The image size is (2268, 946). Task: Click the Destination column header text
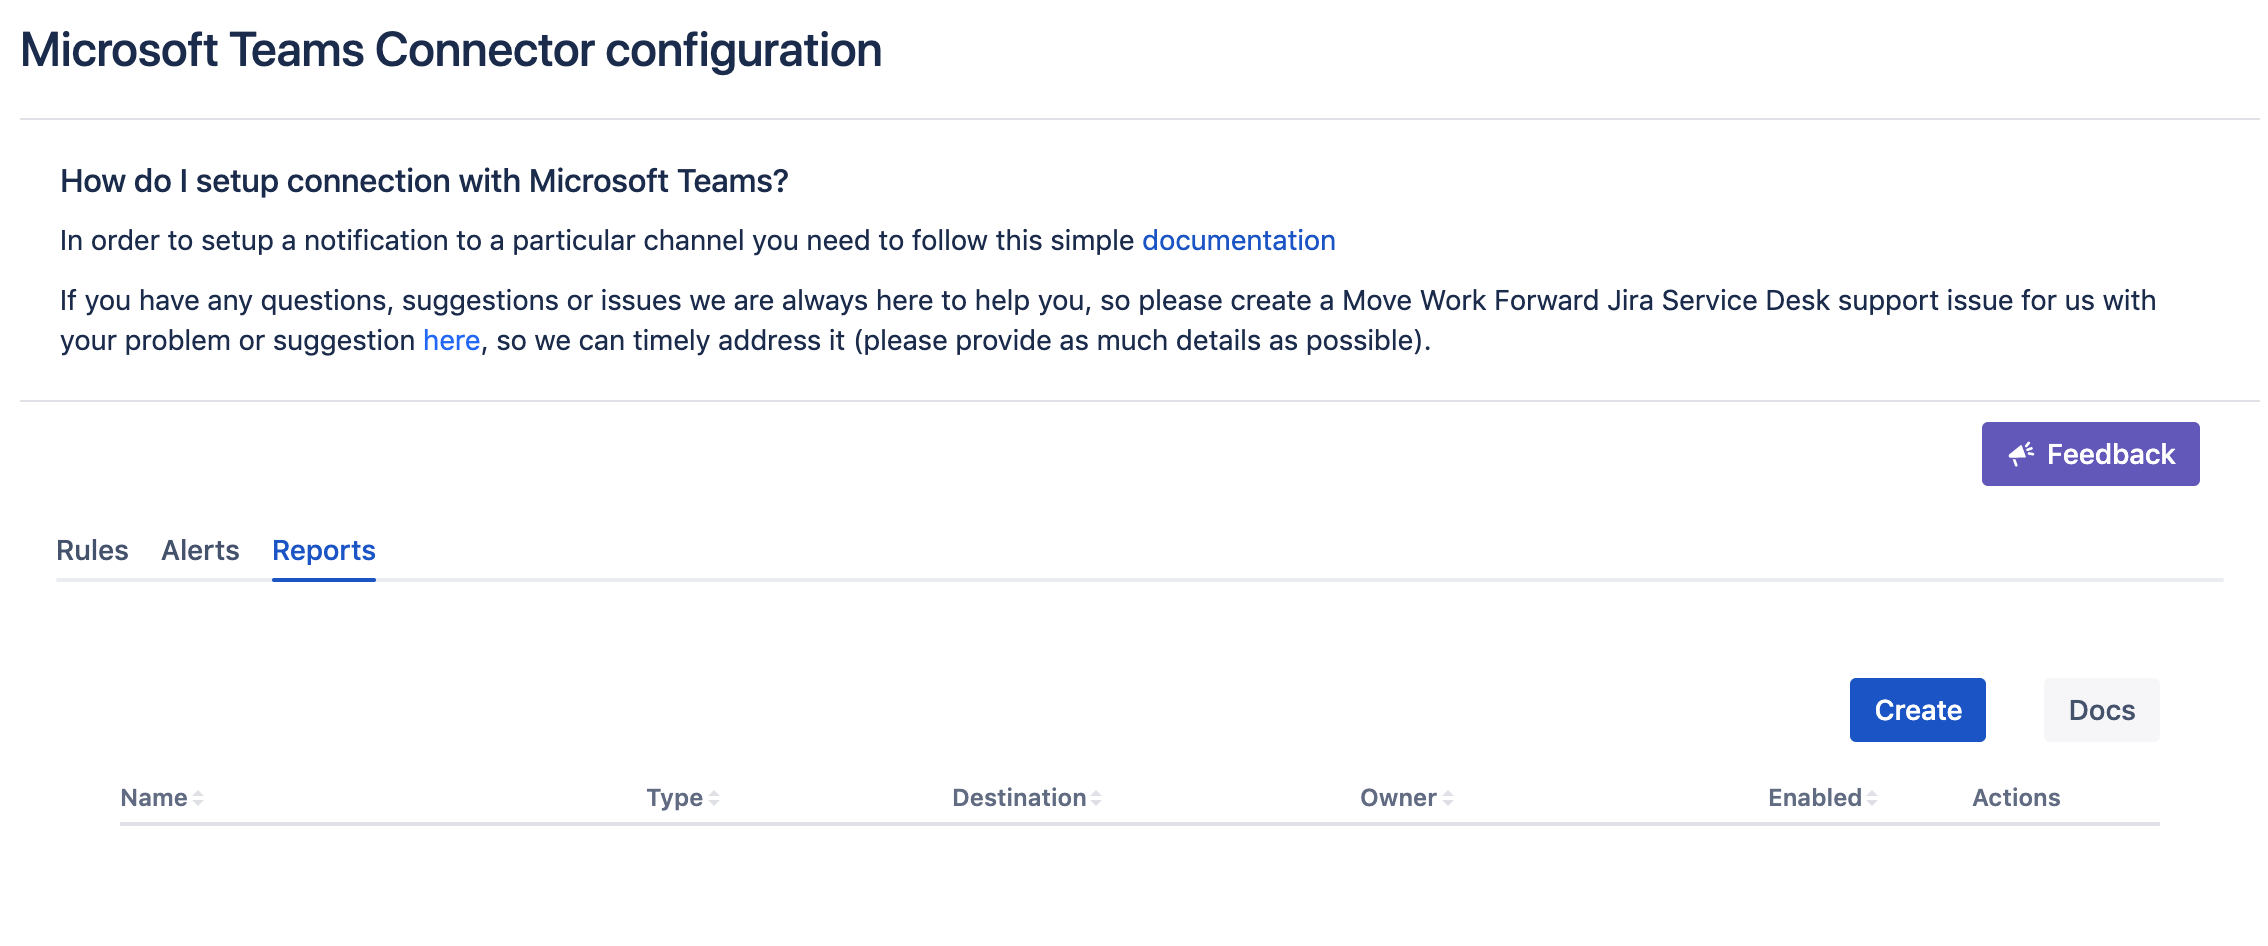pos(1018,798)
